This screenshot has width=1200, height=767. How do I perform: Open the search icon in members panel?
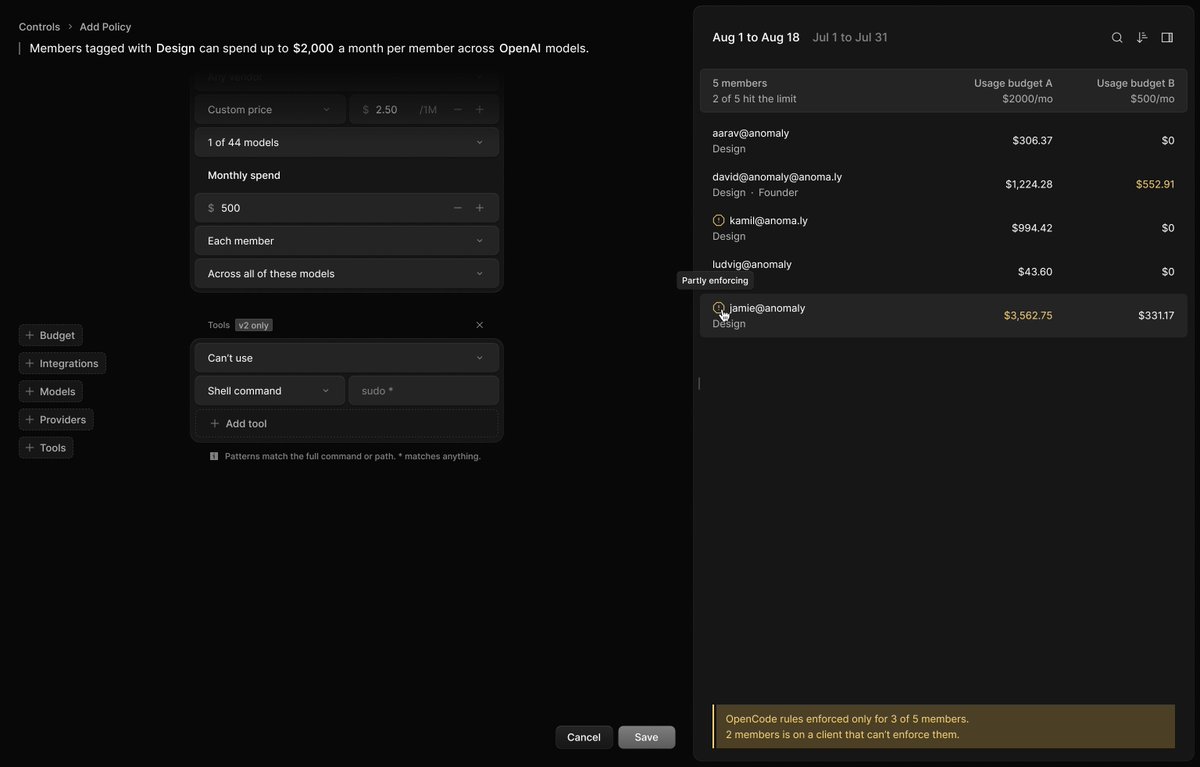point(1117,38)
